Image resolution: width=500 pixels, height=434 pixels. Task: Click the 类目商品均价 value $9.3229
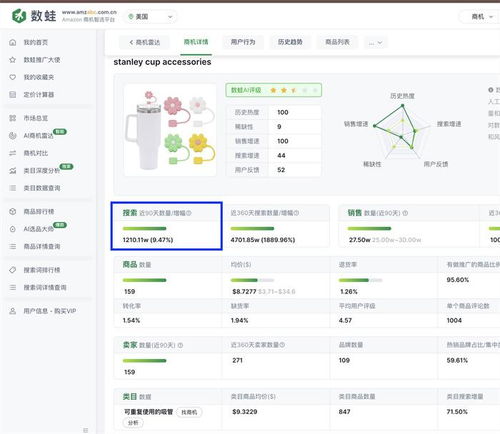(x=245, y=412)
